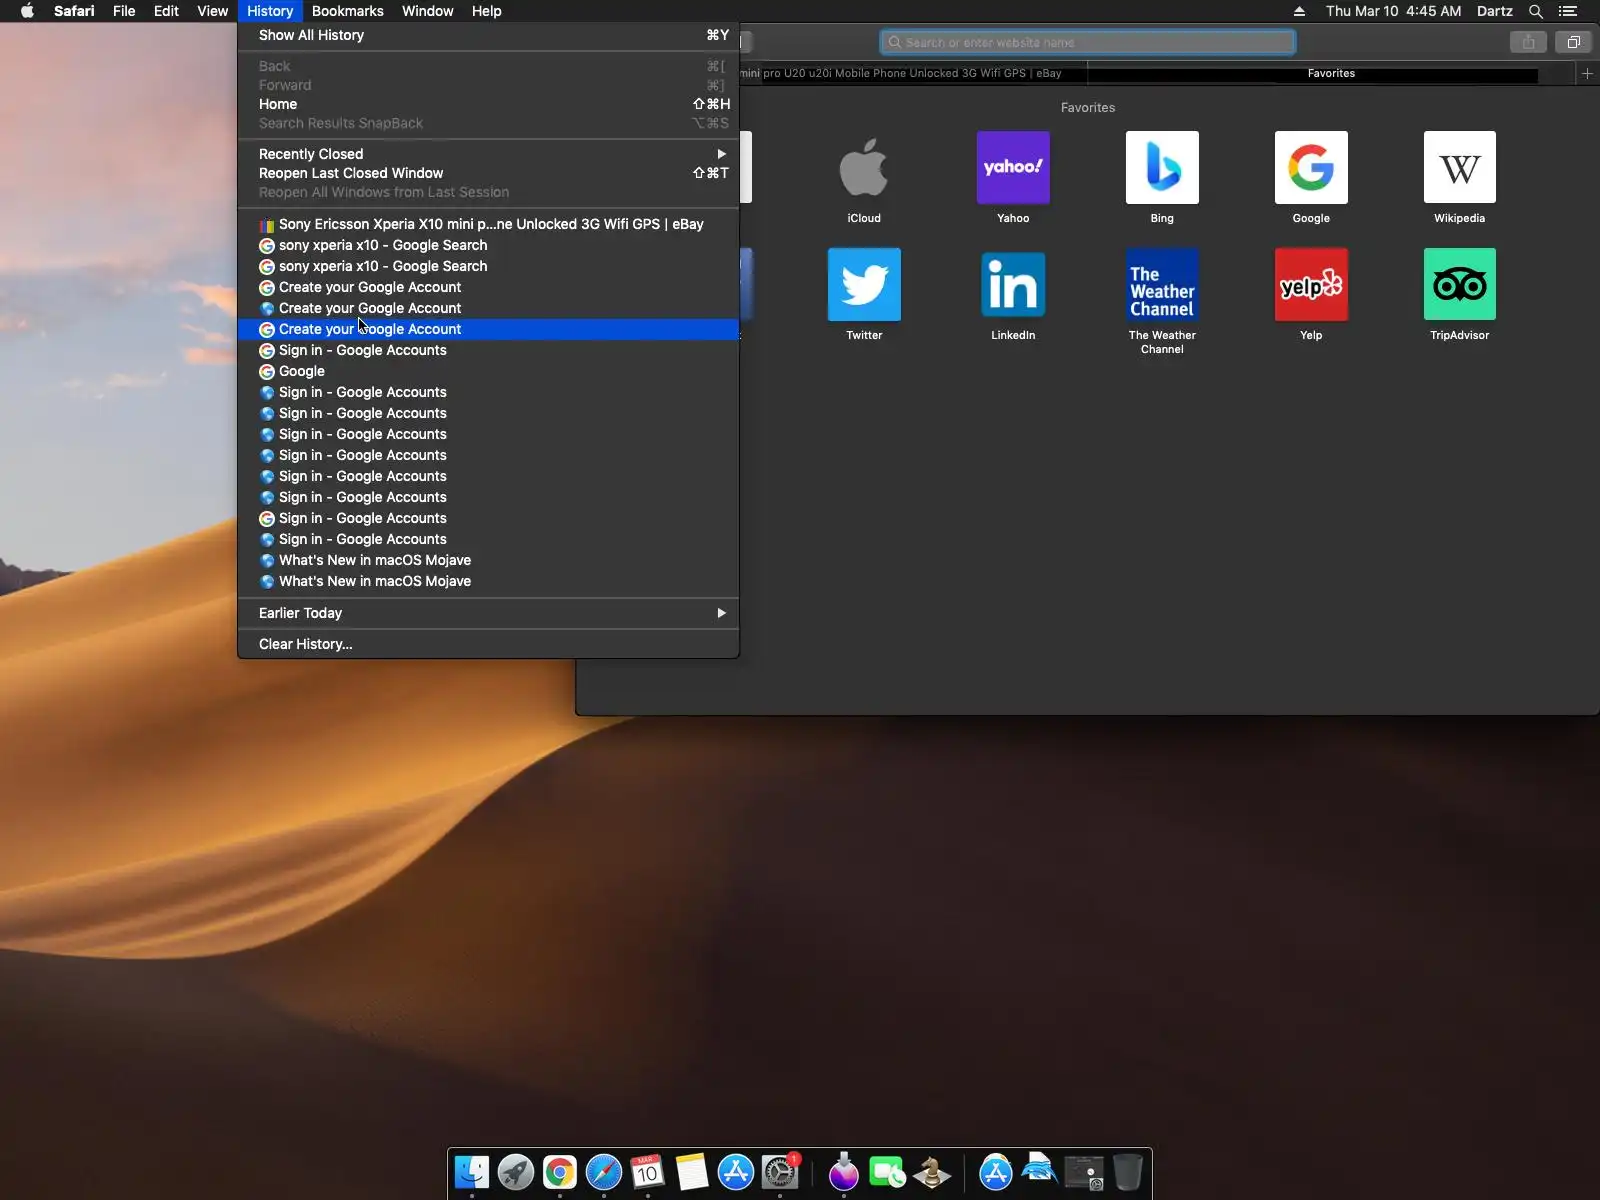The height and width of the screenshot is (1200, 1600).
Task: Open Calendar from the Dock
Action: click(648, 1172)
